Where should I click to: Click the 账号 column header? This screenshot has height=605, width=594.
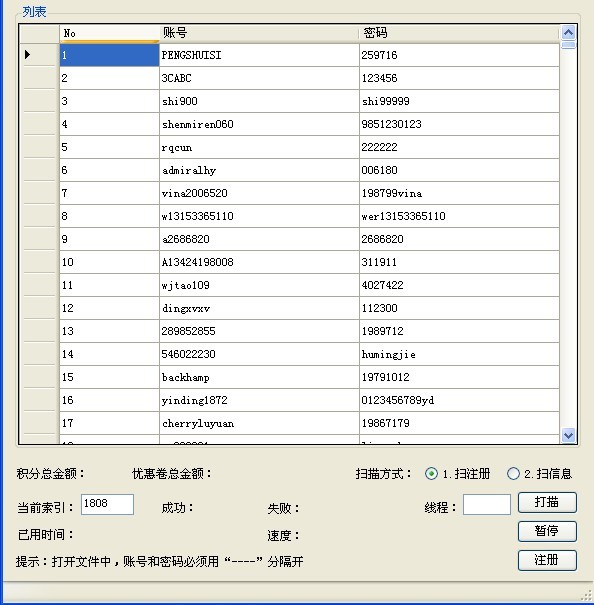(x=259, y=33)
